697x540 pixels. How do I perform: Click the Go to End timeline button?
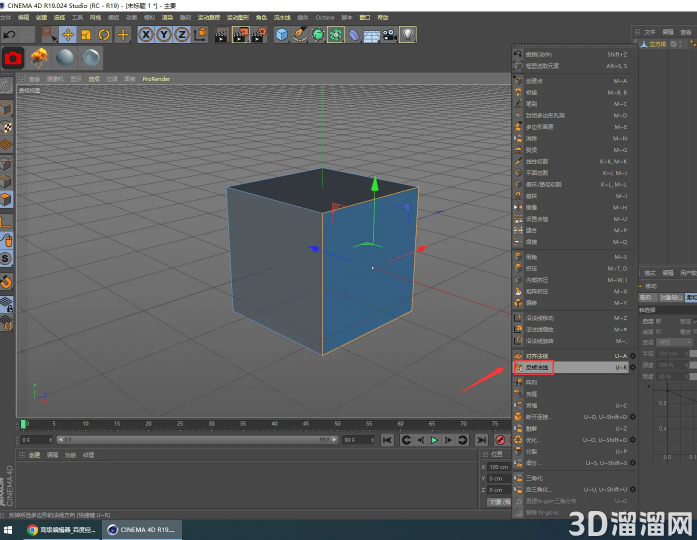click(x=481, y=440)
